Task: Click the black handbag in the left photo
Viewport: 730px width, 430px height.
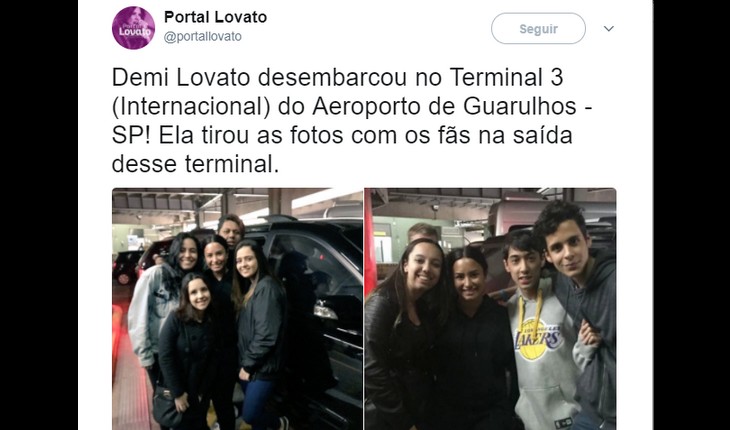Action: click(165, 407)
